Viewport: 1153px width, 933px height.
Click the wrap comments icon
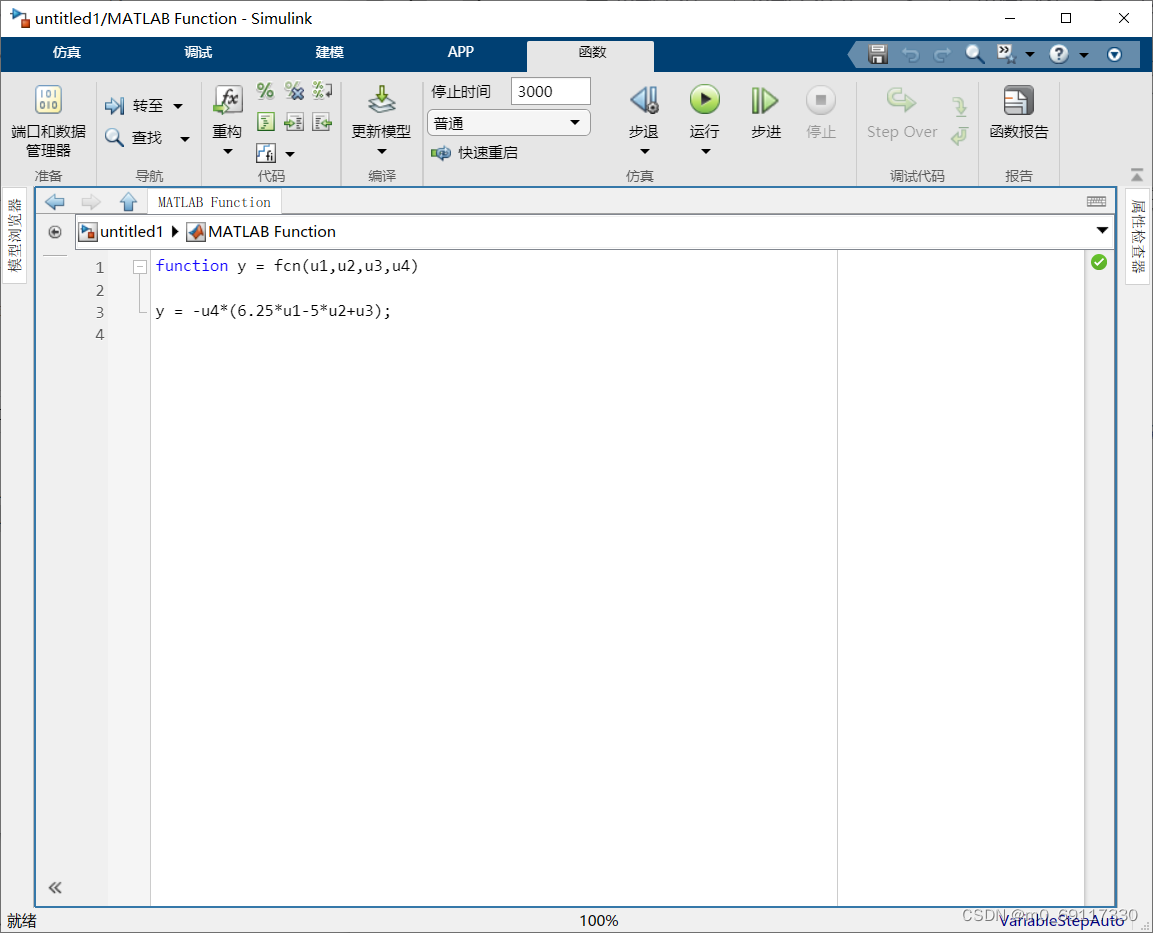[322, 90]
